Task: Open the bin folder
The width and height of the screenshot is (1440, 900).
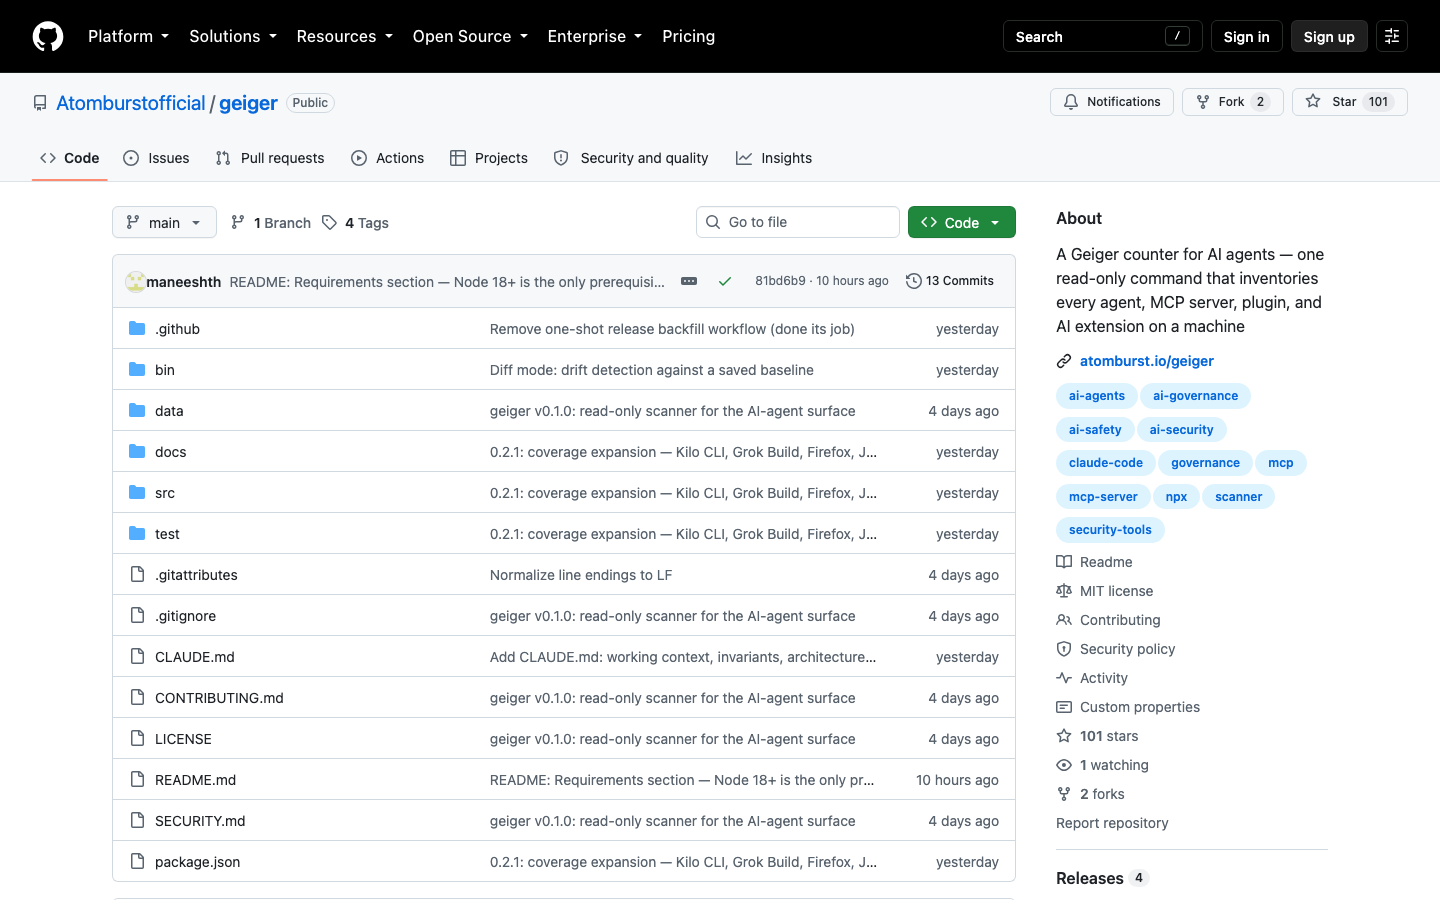Action: coord(165,370)
